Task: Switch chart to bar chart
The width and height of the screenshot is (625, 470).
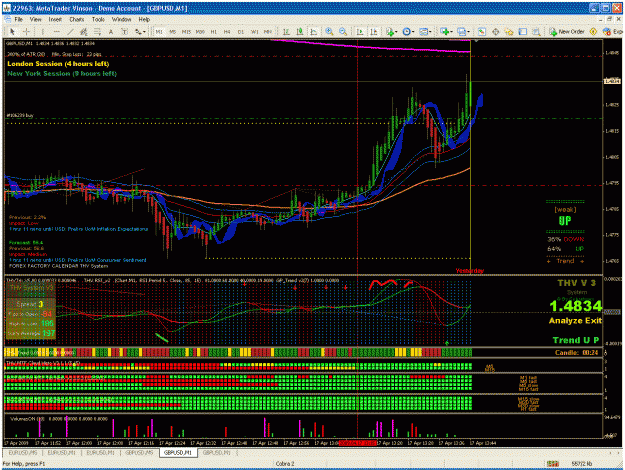Action: pyautogui.click(x=286, y=32)
